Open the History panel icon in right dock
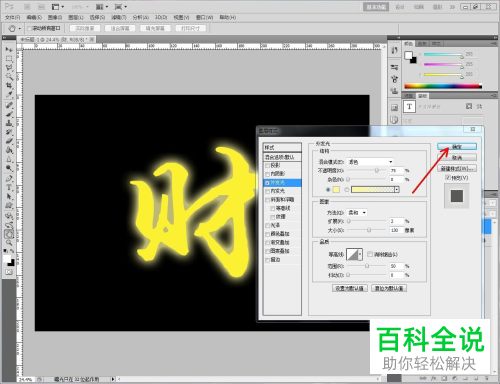Screen dimensions: 500x384 (x=394, y=50)
